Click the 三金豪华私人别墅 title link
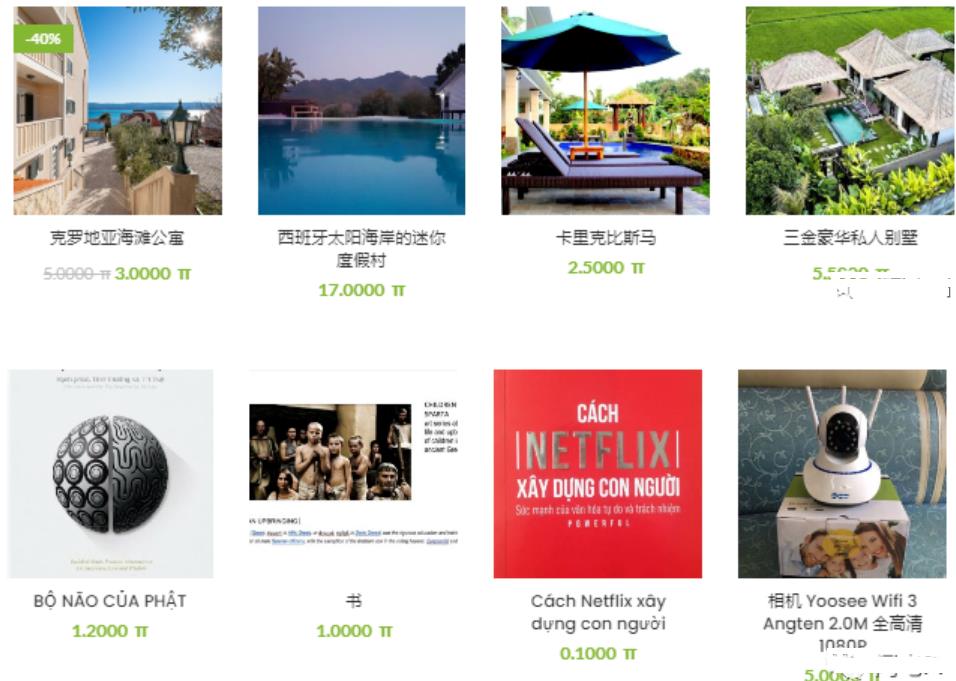 850,238
